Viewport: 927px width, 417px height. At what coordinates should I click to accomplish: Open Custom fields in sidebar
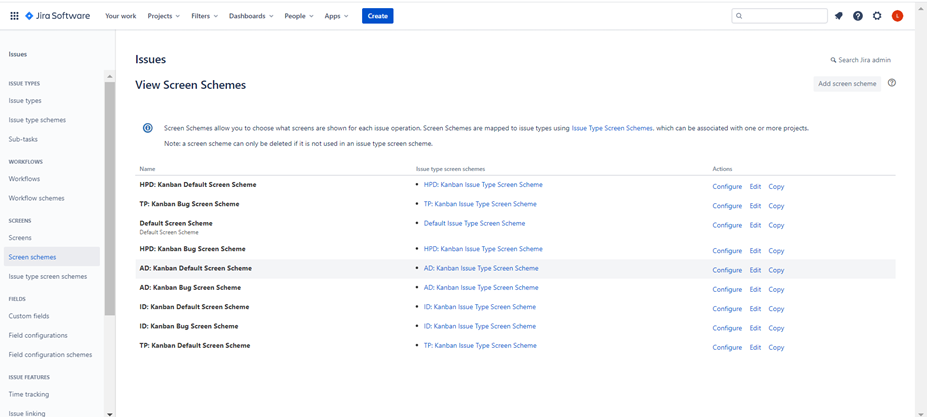[29, 316]
